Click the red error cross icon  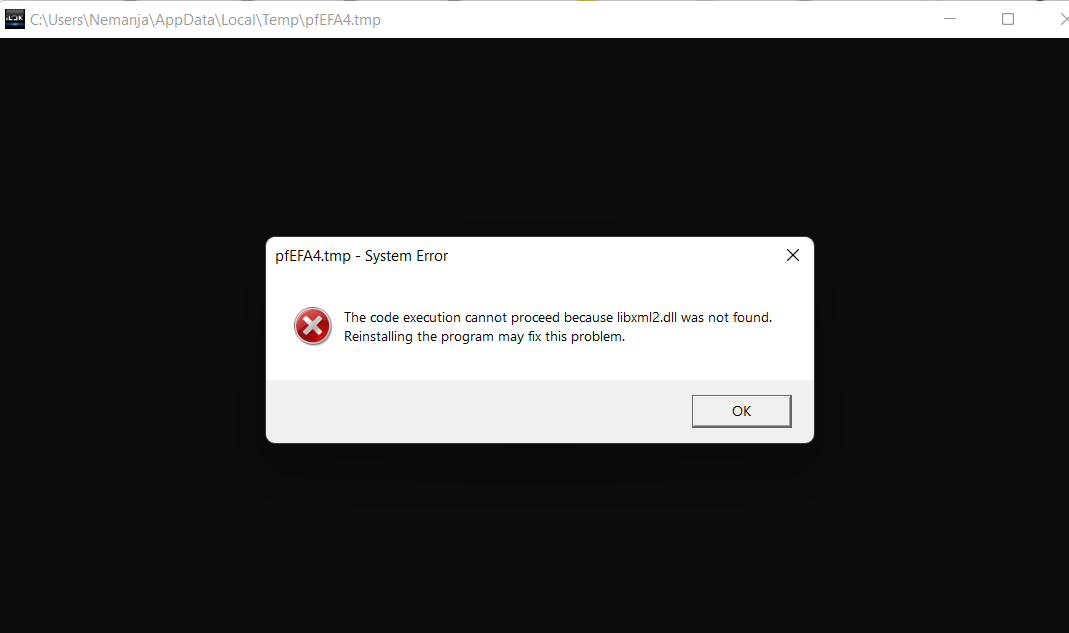click(313, 326)
